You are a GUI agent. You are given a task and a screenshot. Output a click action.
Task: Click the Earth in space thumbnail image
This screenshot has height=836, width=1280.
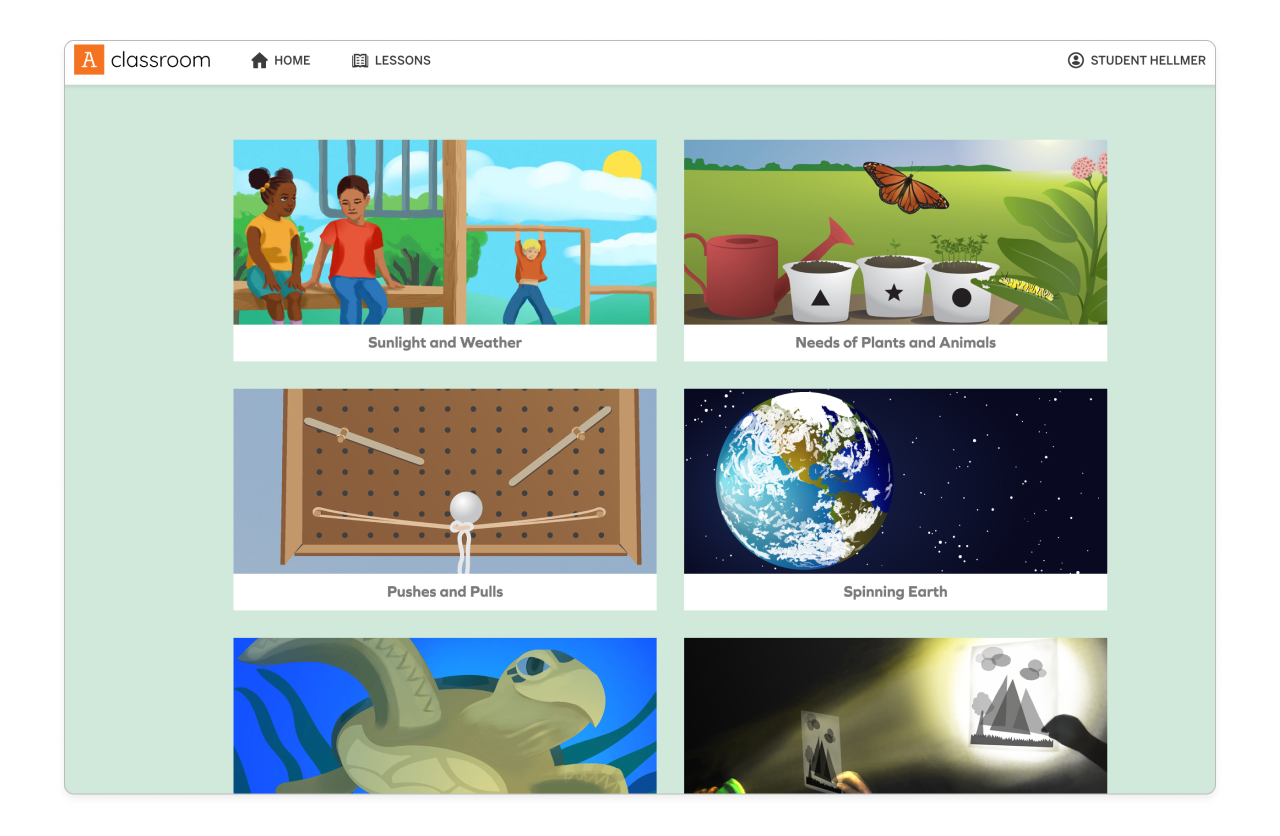click(895, 481)
